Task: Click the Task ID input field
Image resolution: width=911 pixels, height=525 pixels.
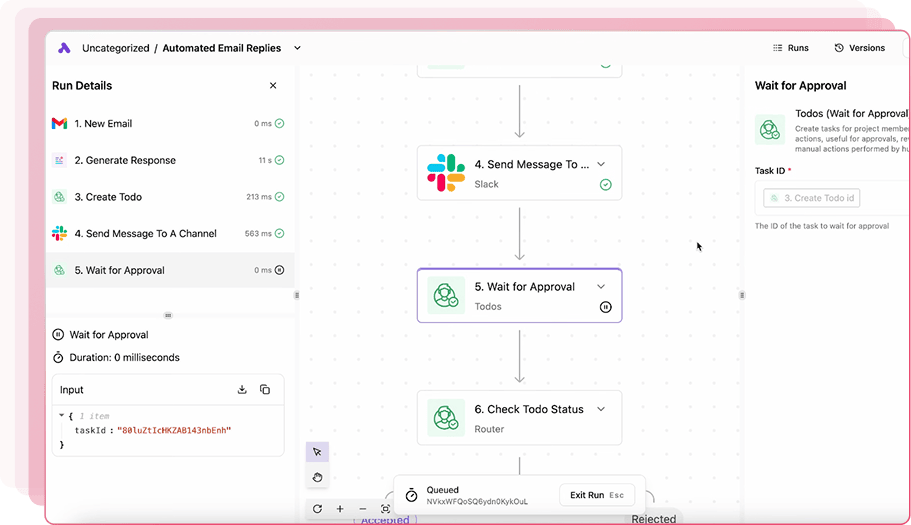Action: click(832, 198)
